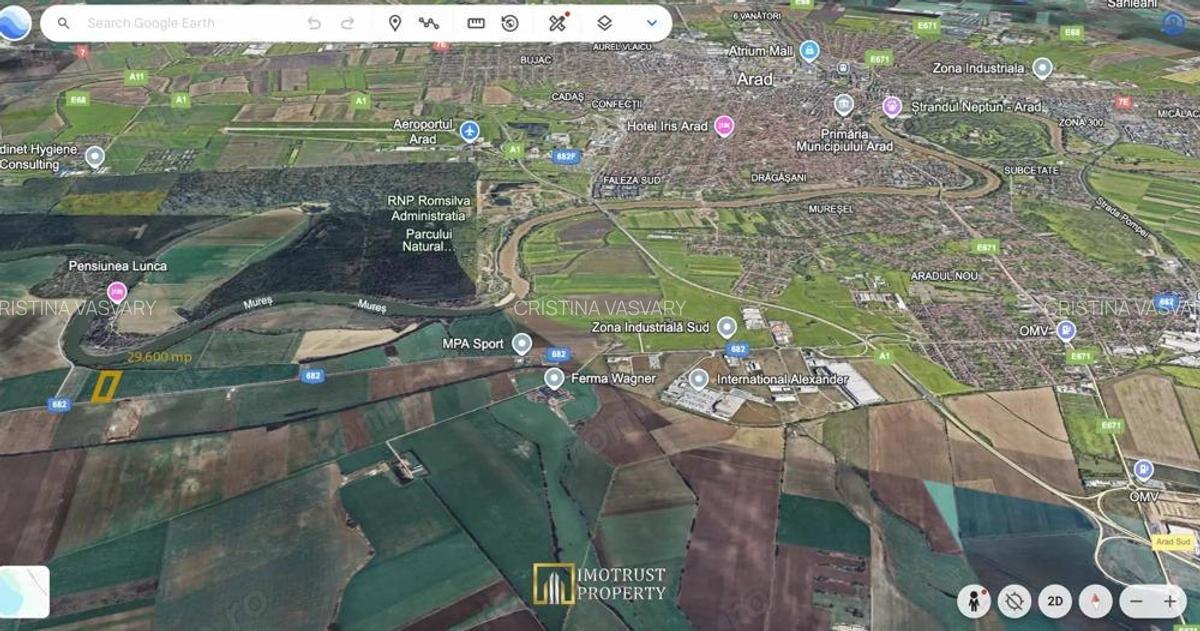Open the minimap thumbnail in bottom-left
1200x631 pixels.
(x=24, y=591)
